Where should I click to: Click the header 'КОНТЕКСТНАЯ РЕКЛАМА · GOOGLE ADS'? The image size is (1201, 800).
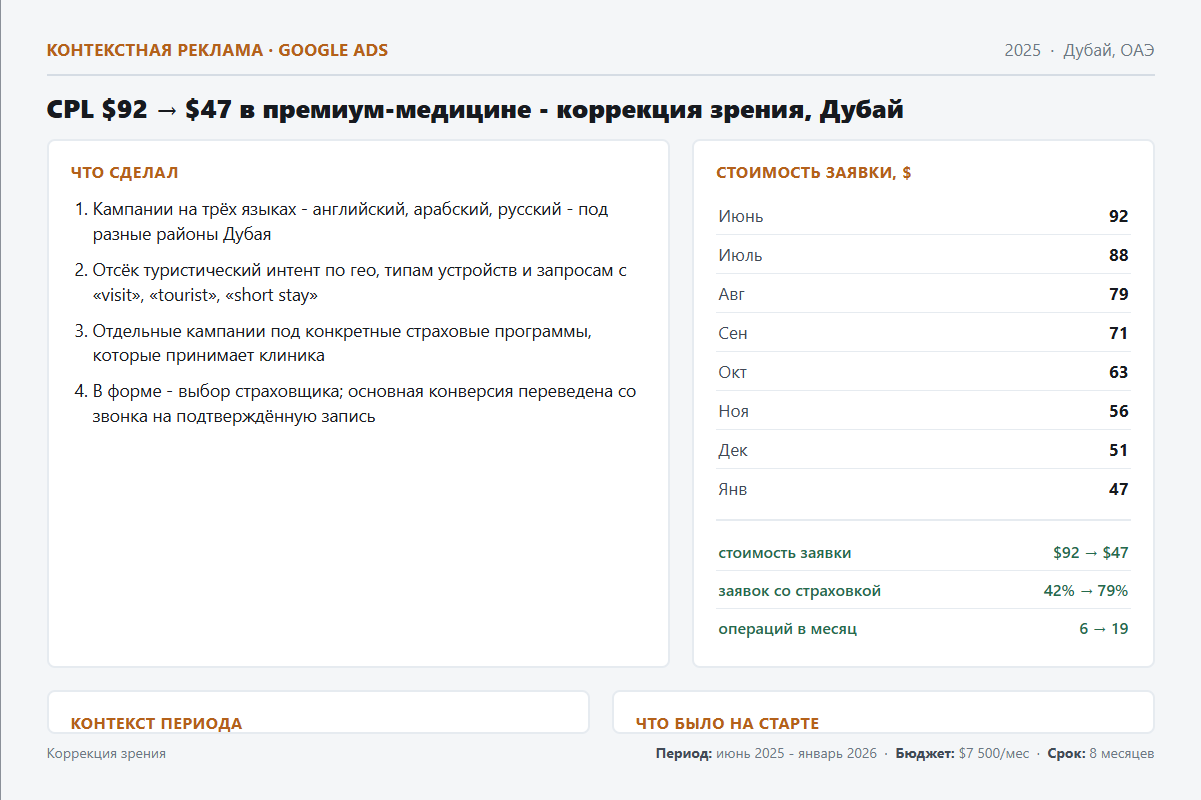click(x=217, y=50)
